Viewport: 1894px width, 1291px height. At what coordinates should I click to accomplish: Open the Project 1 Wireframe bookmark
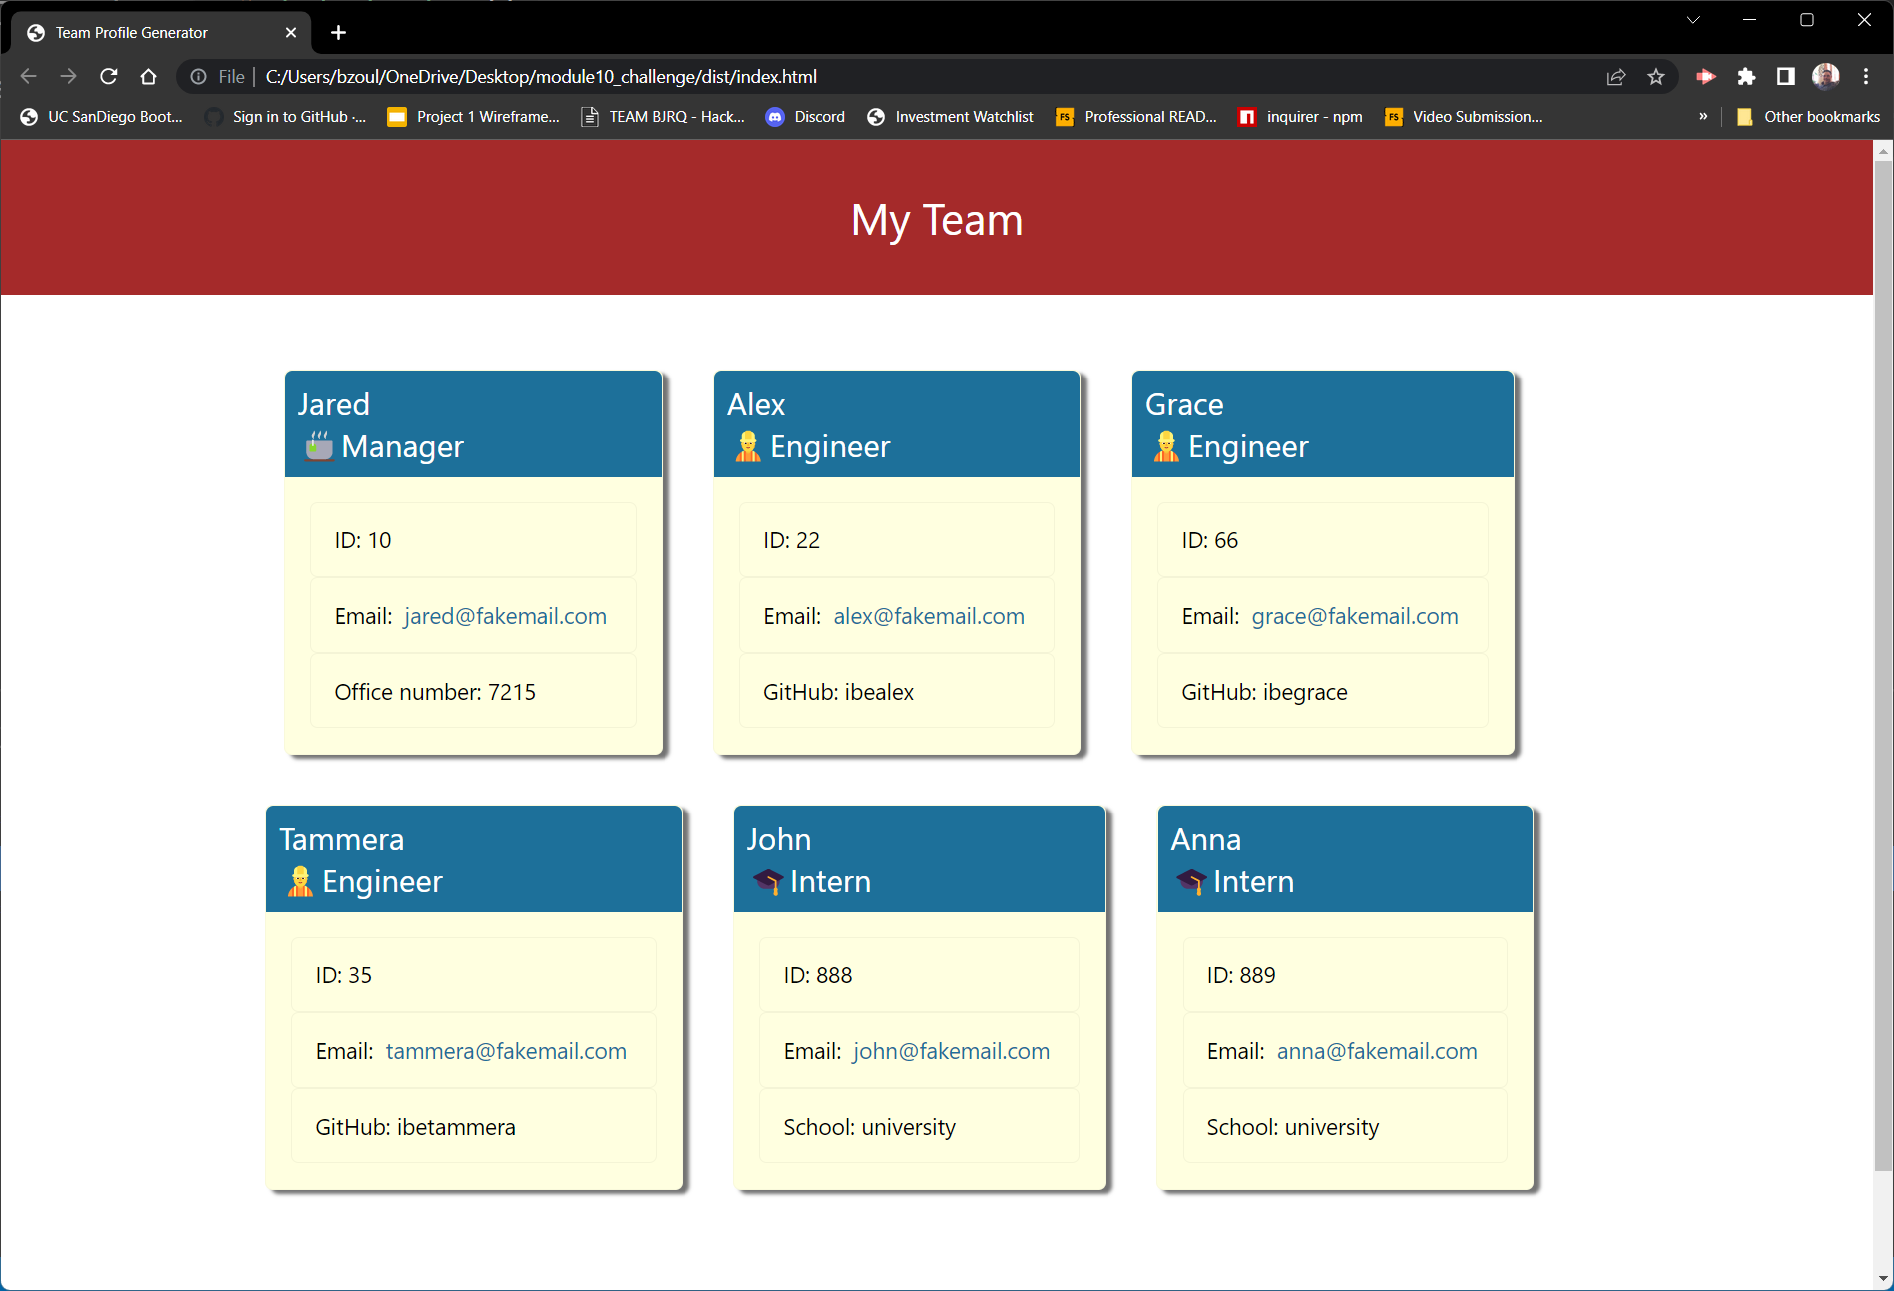[474, 117]
